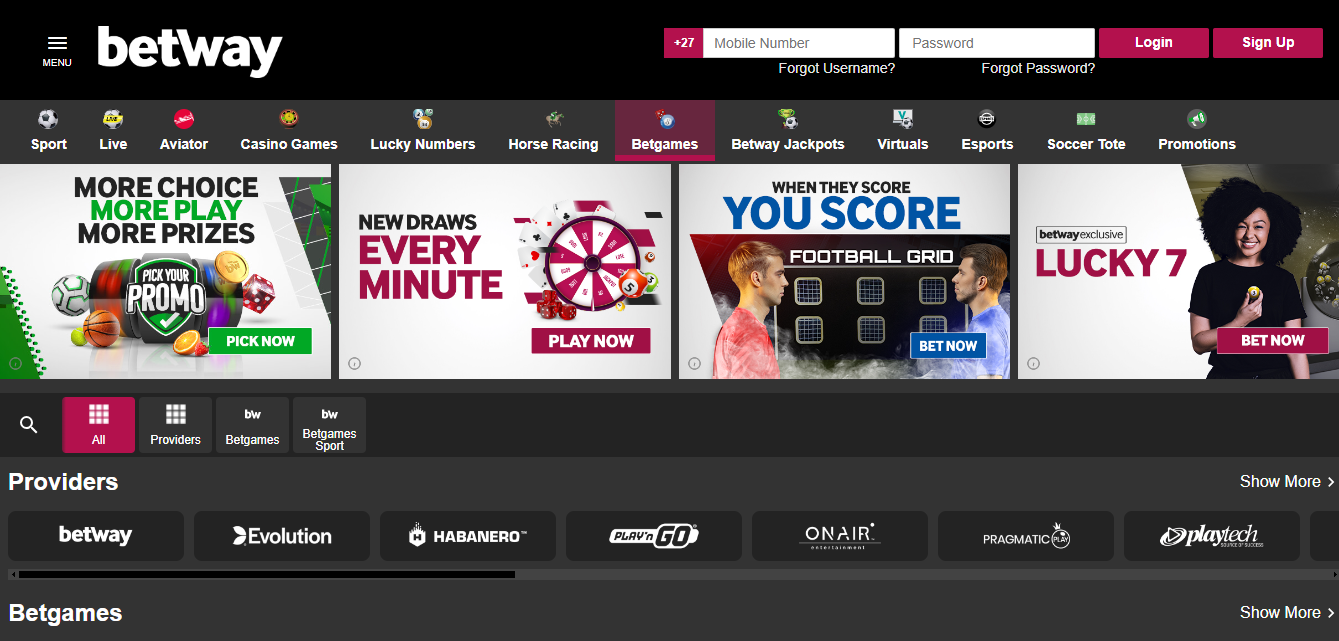Select the All filter tile

(98, 425)
